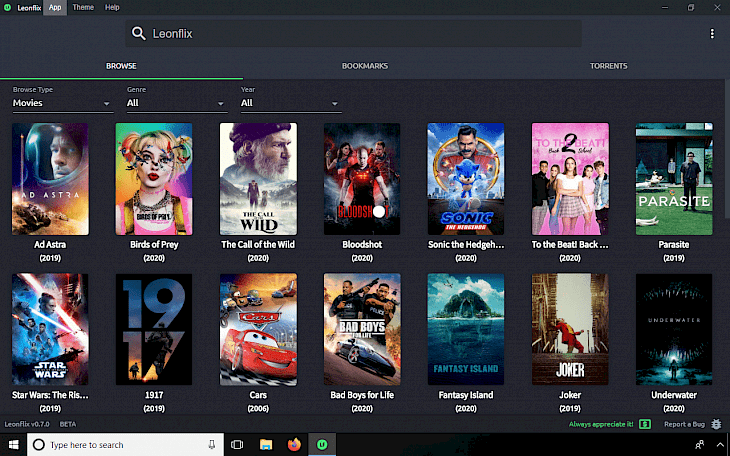Viewport: 730px width, 456px height.
Task: Click the Leonflix logo in title bar
Action: click(x=7, y=7)
